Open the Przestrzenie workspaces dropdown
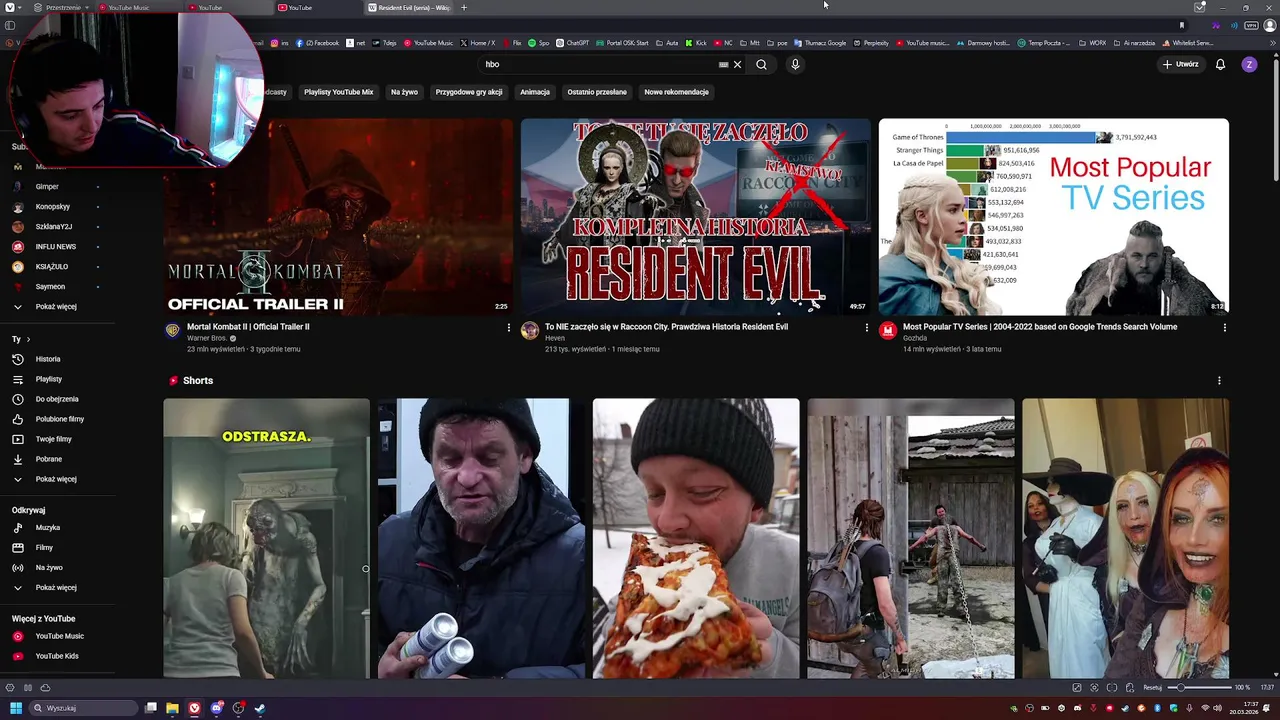Screen dimensions: 1280x720 tap(62, 7)
